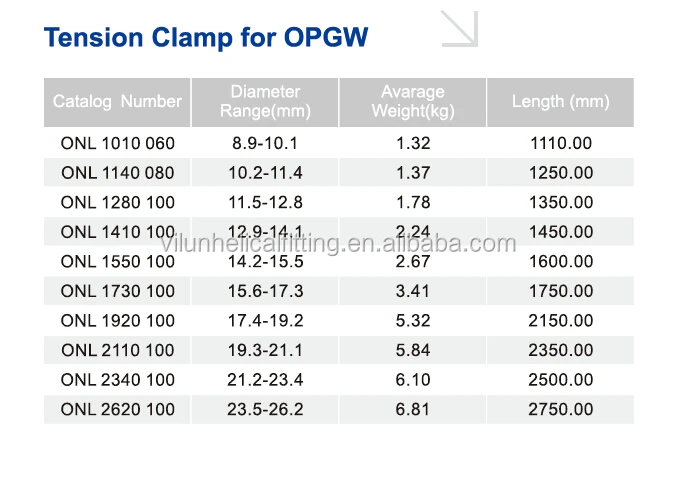This screenshot has height=487, width=675.
Task: Select catalog entry ONL 1010 060
Action: tap(117, 143)
